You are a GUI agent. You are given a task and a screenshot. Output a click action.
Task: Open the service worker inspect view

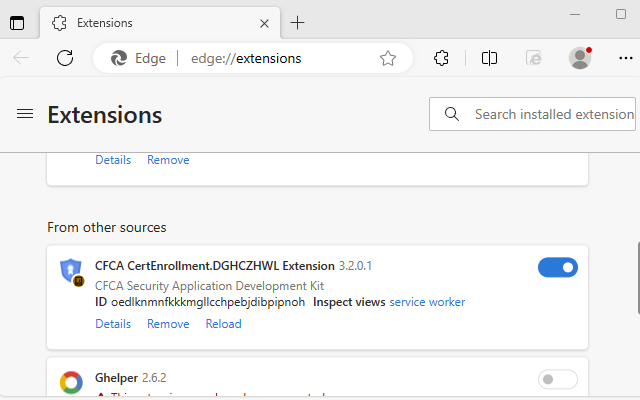pyautogui.click(x=427, y=302)
